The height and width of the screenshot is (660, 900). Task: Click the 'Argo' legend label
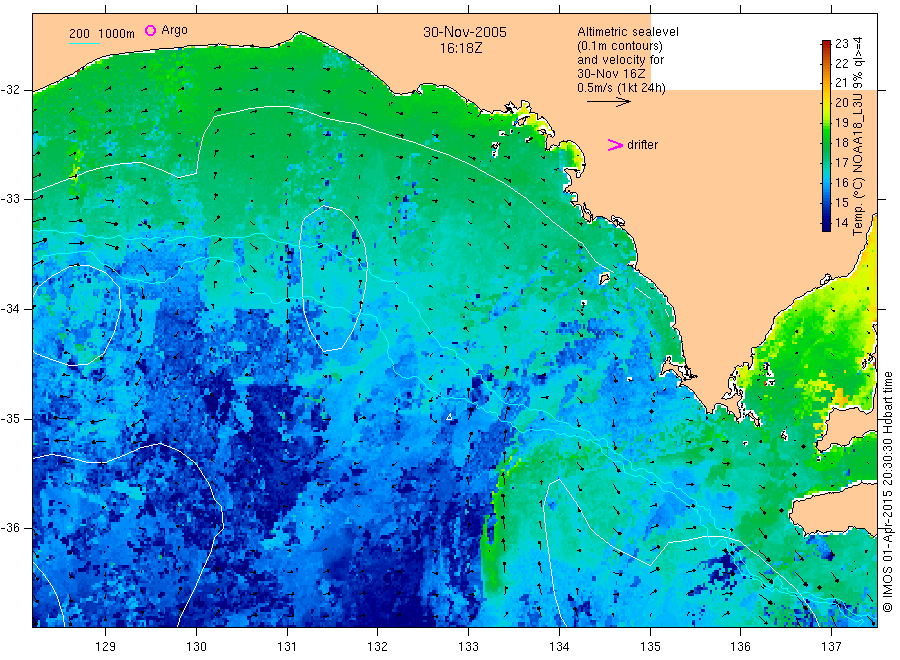174,30
